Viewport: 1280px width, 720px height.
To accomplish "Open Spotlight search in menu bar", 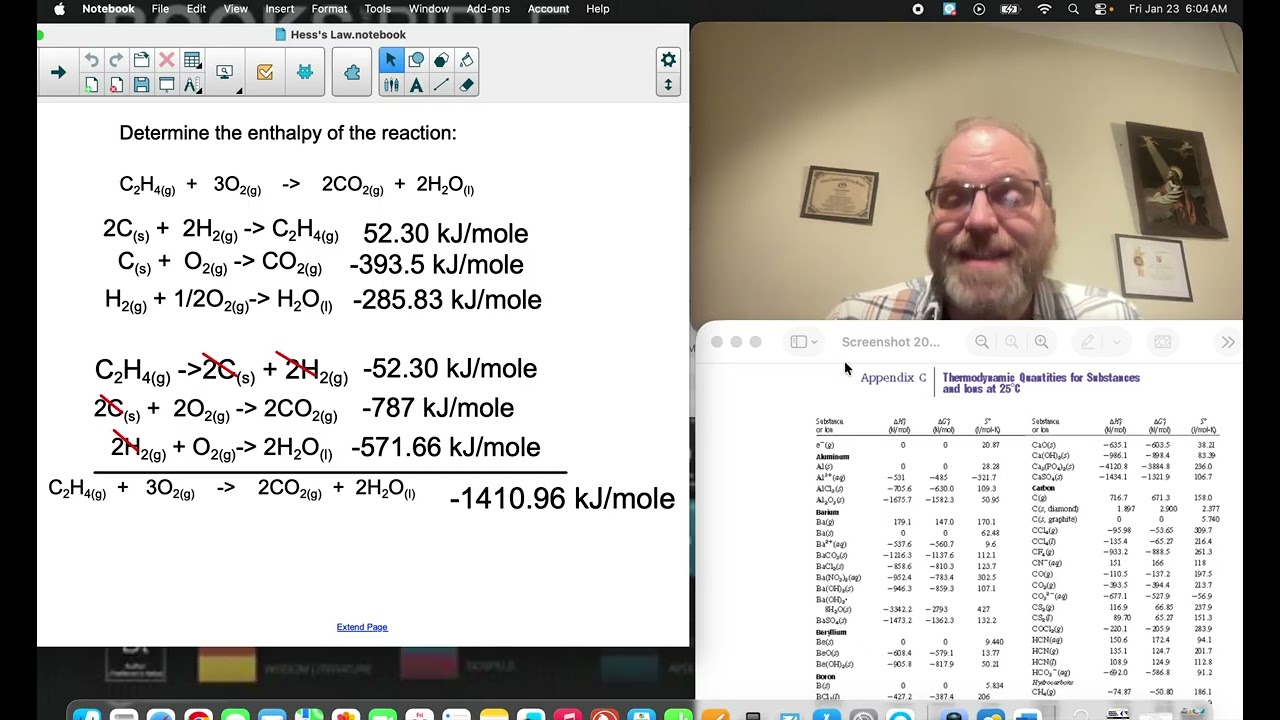I will [1073, 9].
